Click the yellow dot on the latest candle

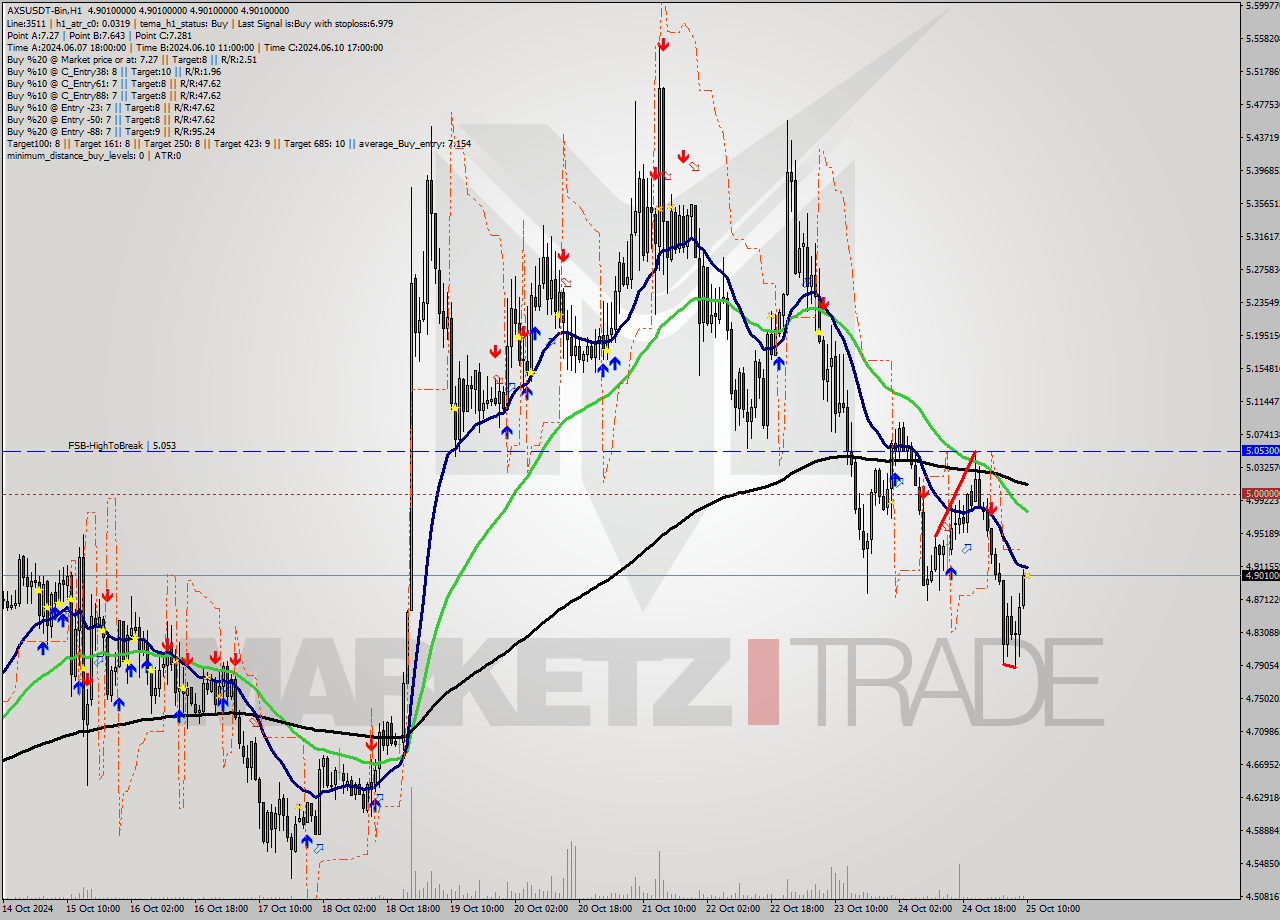pos(1027,576)
